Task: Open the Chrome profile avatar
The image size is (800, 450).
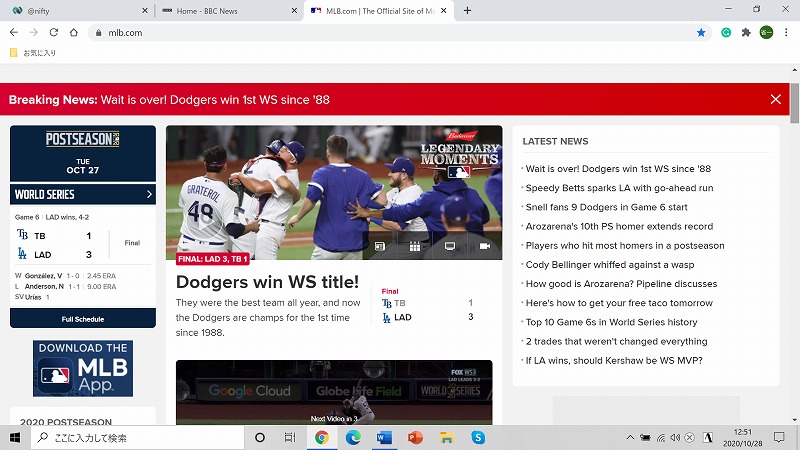Action: 766,32
